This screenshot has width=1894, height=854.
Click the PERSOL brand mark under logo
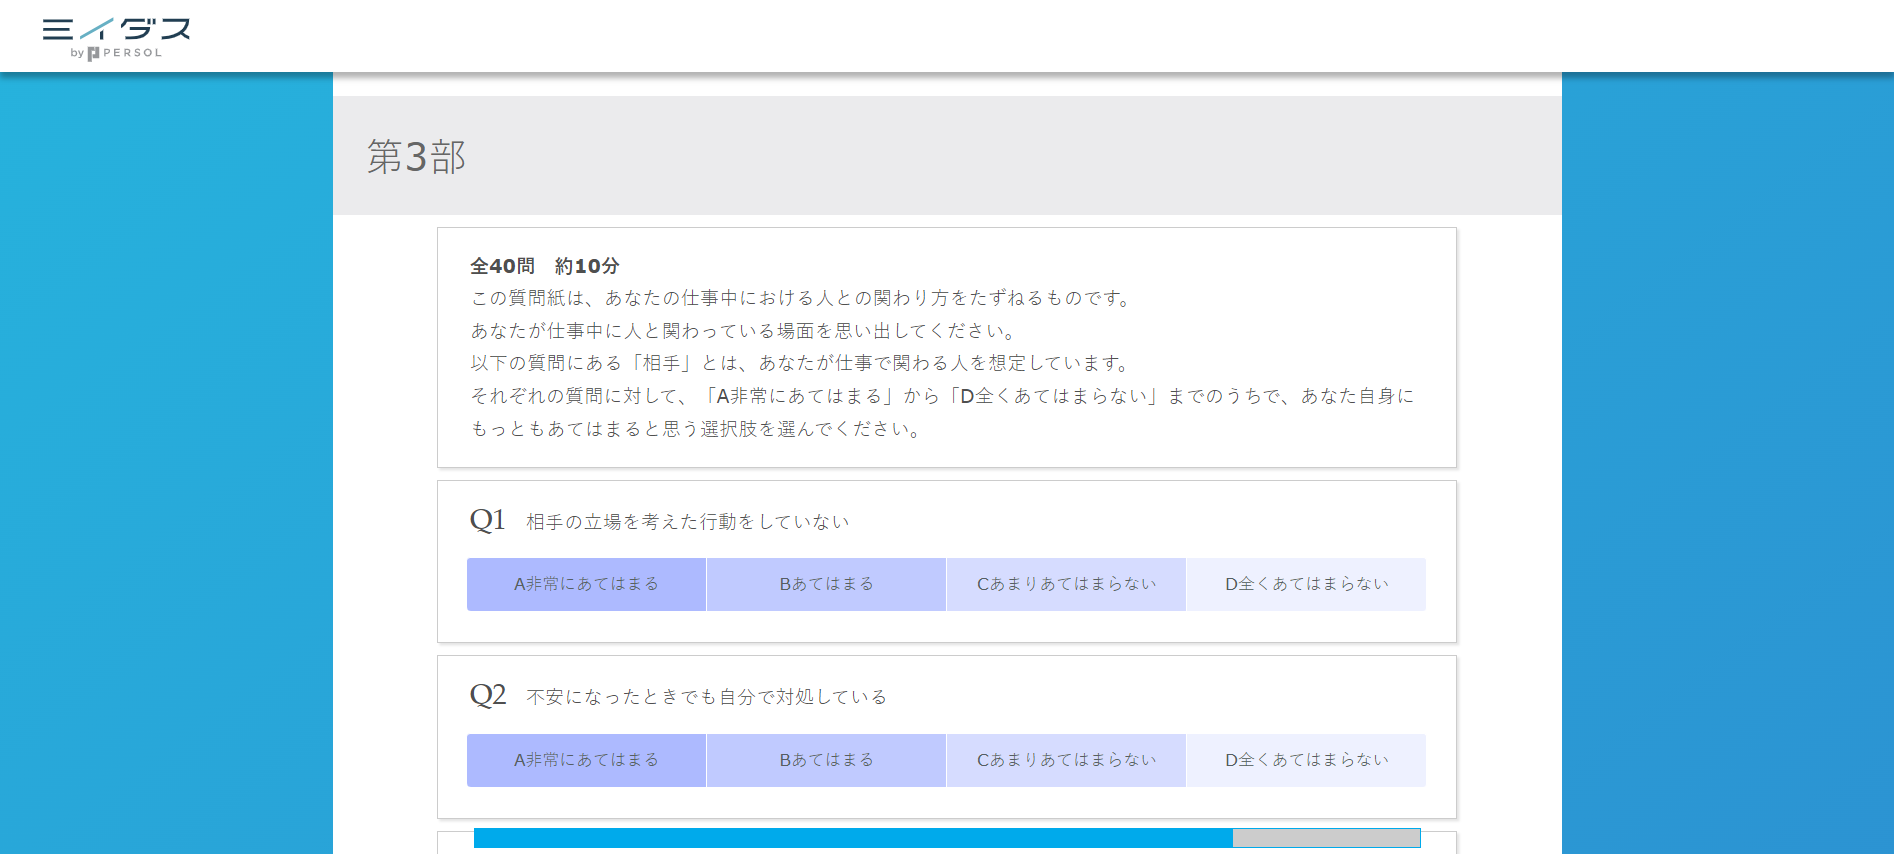coord(125,53)
